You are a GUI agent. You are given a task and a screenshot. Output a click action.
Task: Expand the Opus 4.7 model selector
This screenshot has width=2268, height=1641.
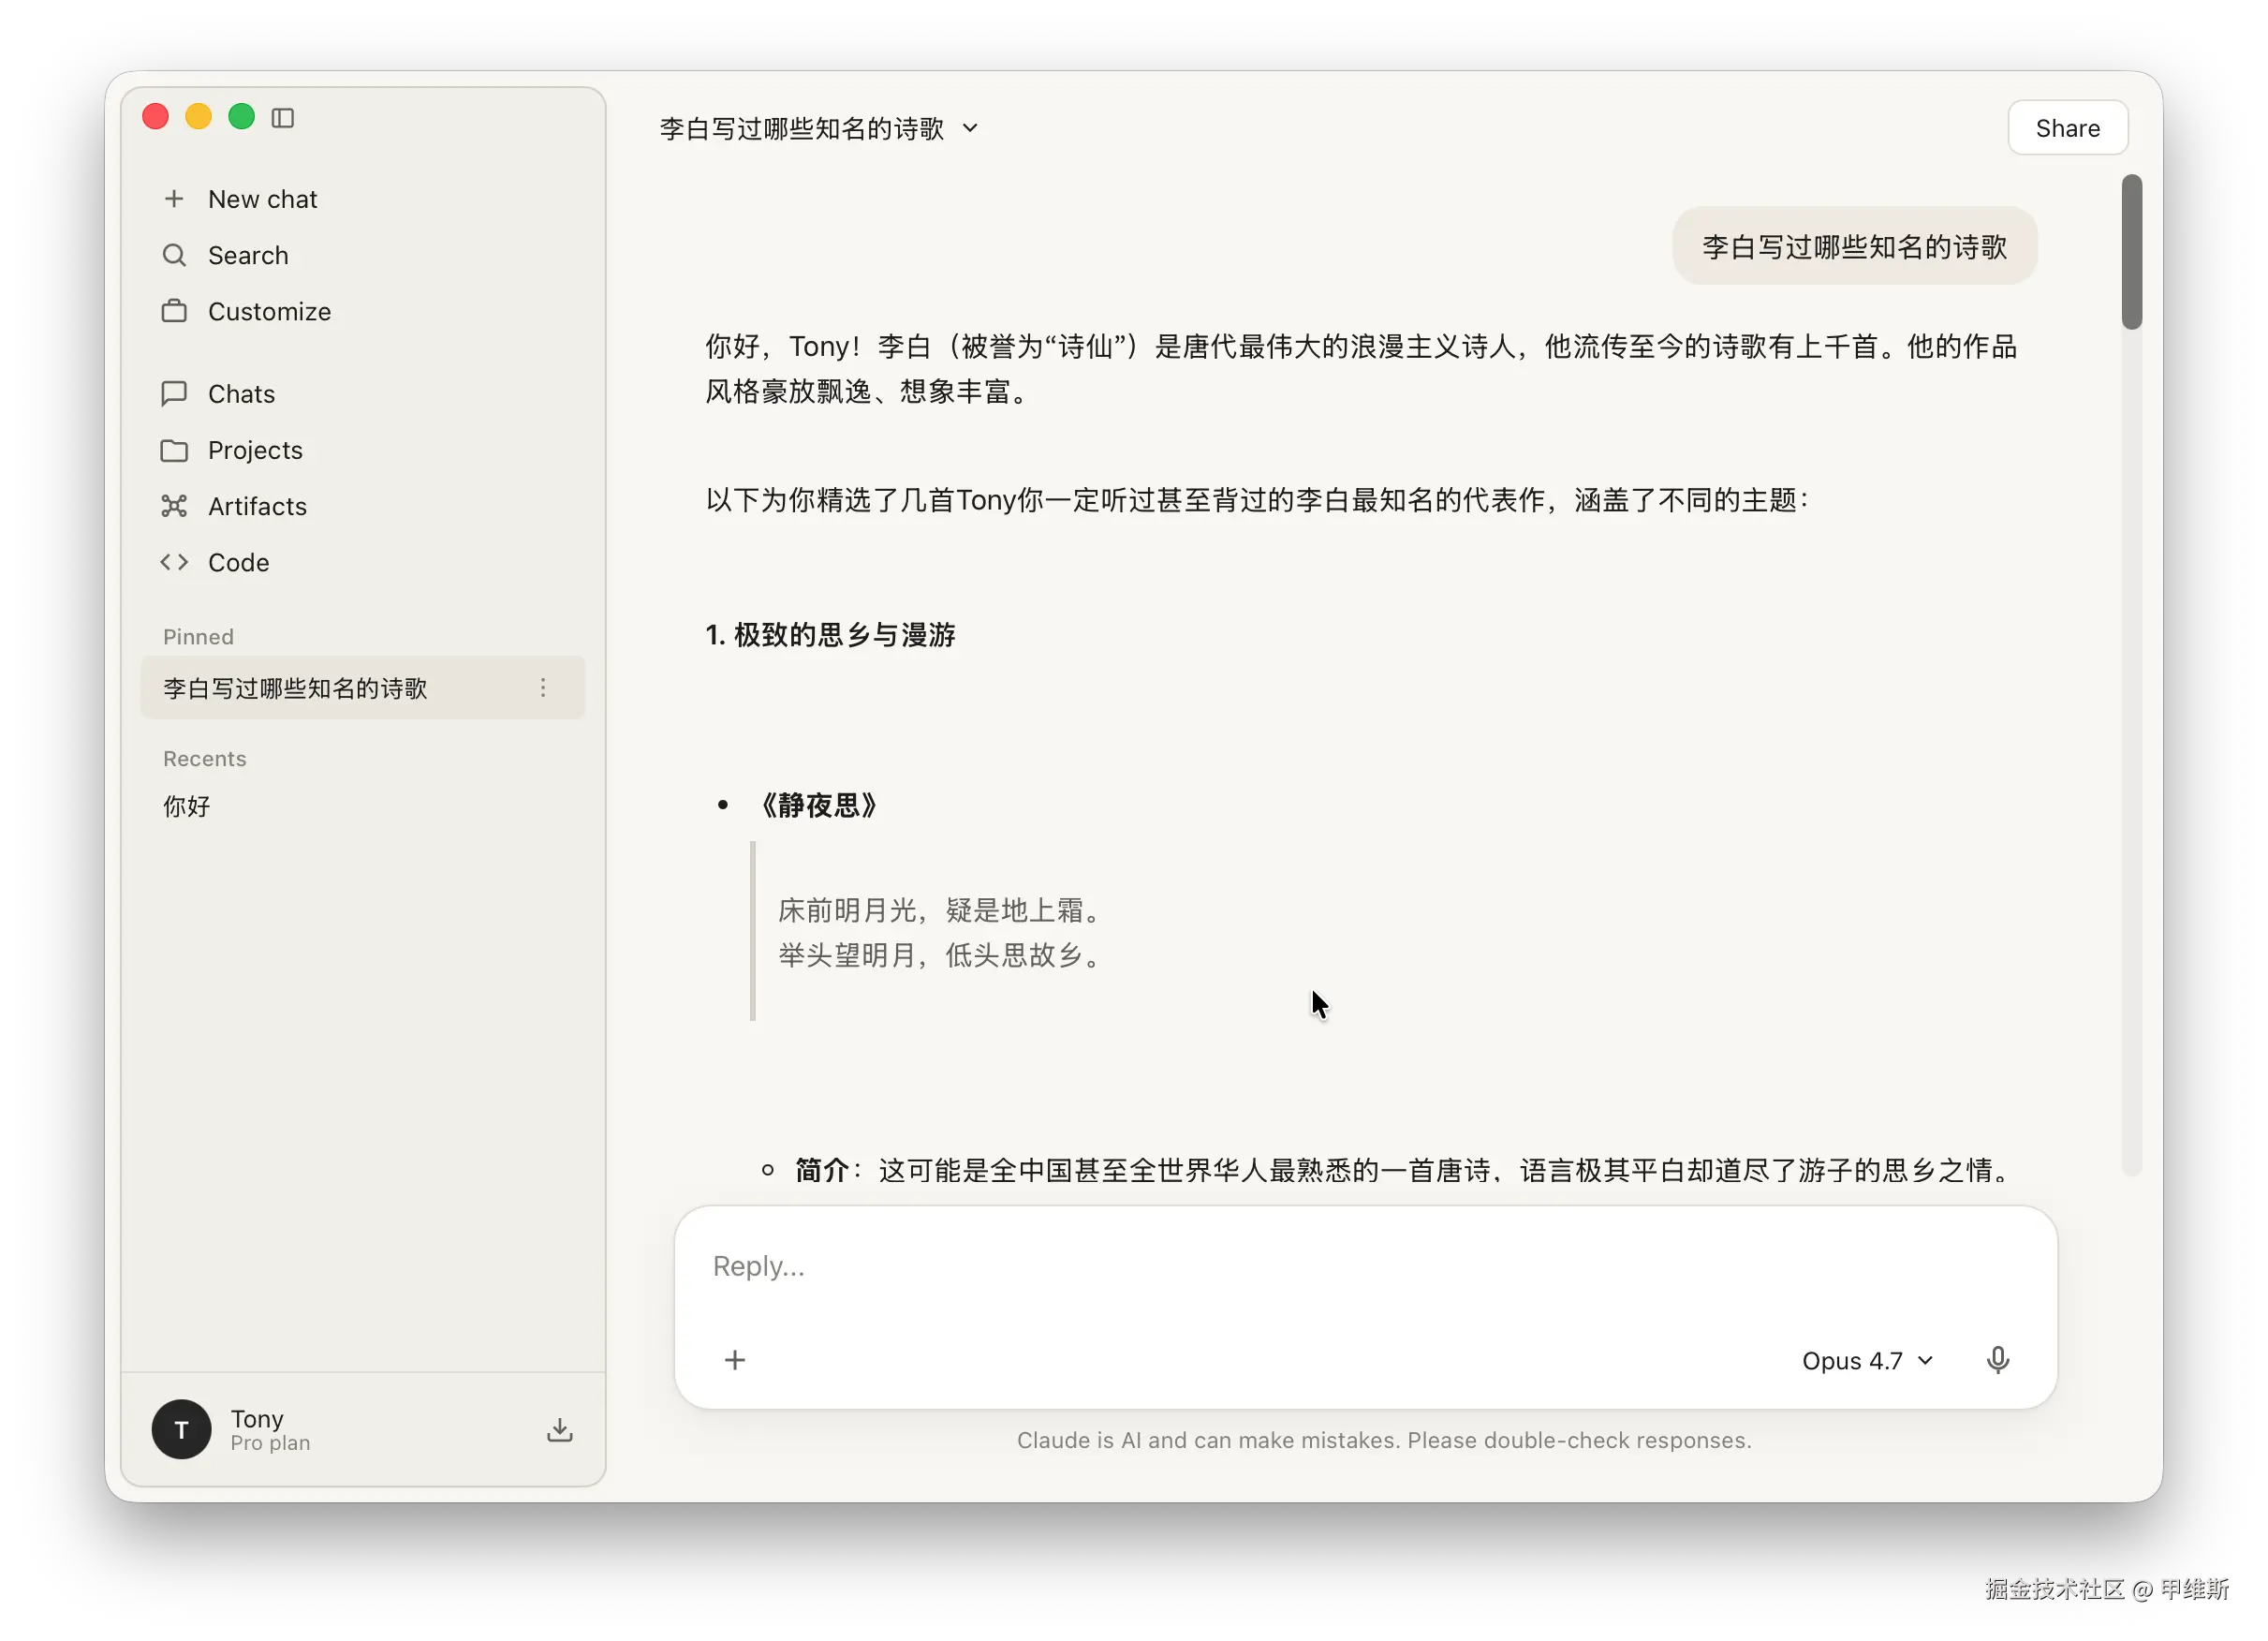[1867, 1360]
